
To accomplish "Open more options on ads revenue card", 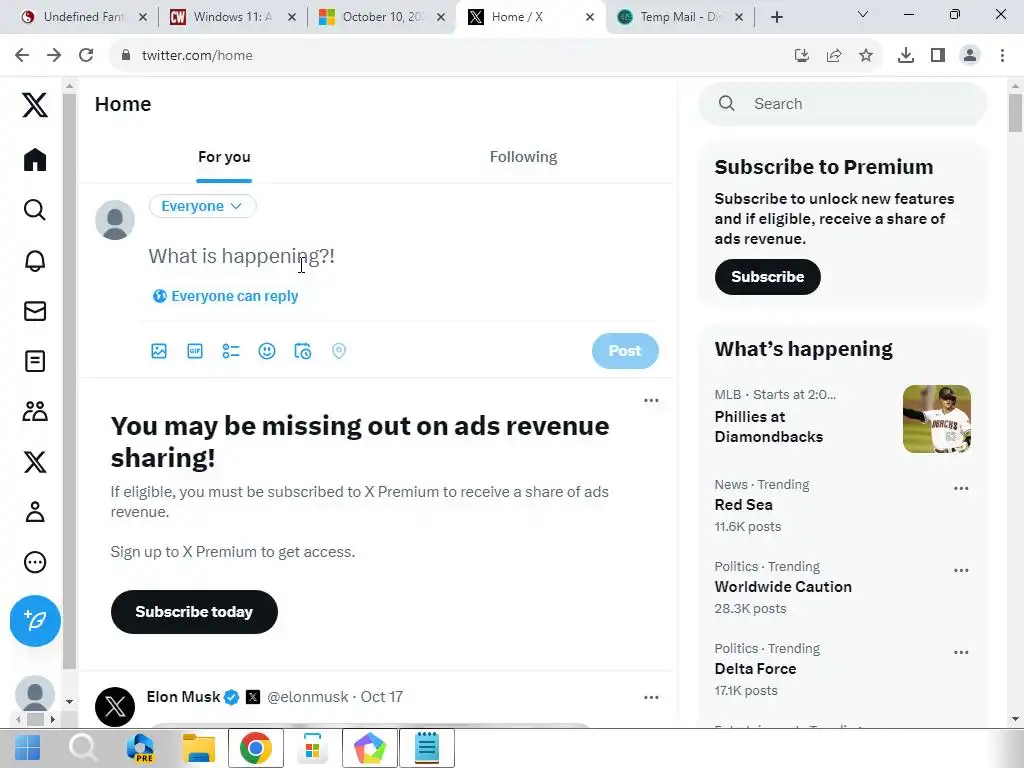I will point(651,400).
